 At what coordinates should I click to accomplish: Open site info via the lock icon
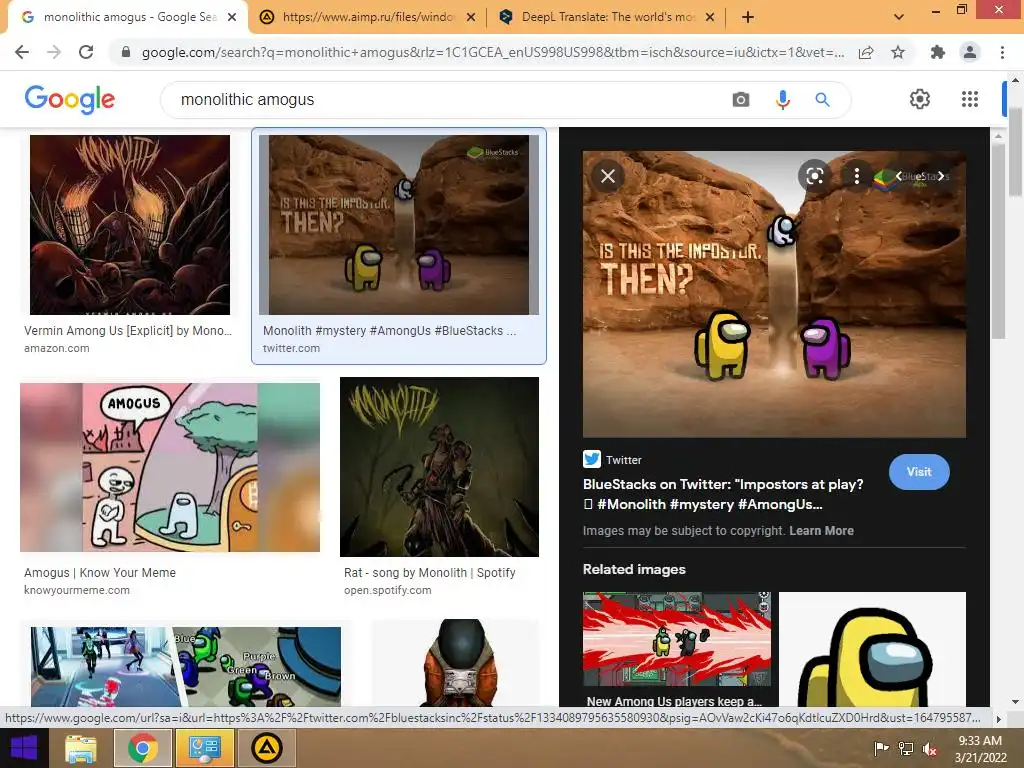tap(126, 52)
